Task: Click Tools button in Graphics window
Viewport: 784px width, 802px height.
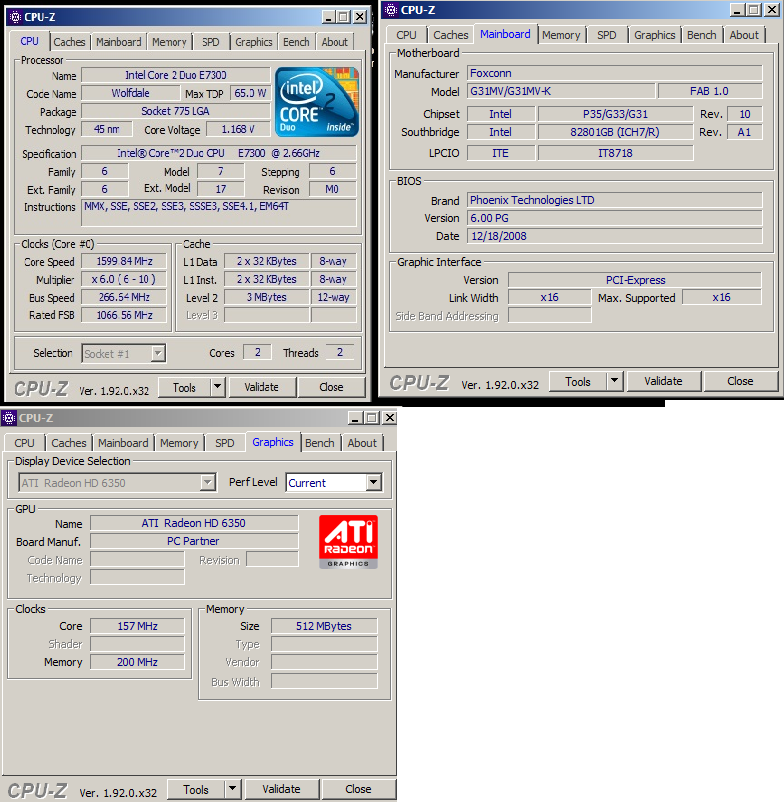Action: (196, 789)
